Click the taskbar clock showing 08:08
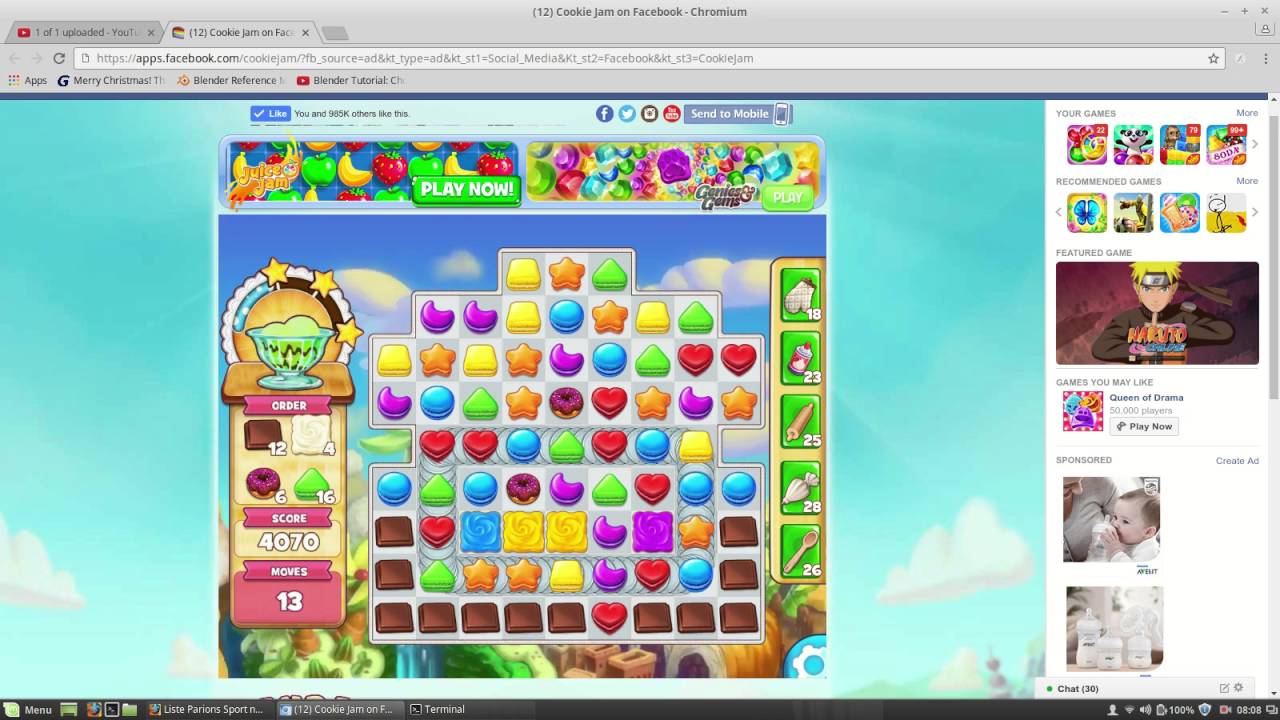The image size is (1280, 720). (x=1248, y=710)
